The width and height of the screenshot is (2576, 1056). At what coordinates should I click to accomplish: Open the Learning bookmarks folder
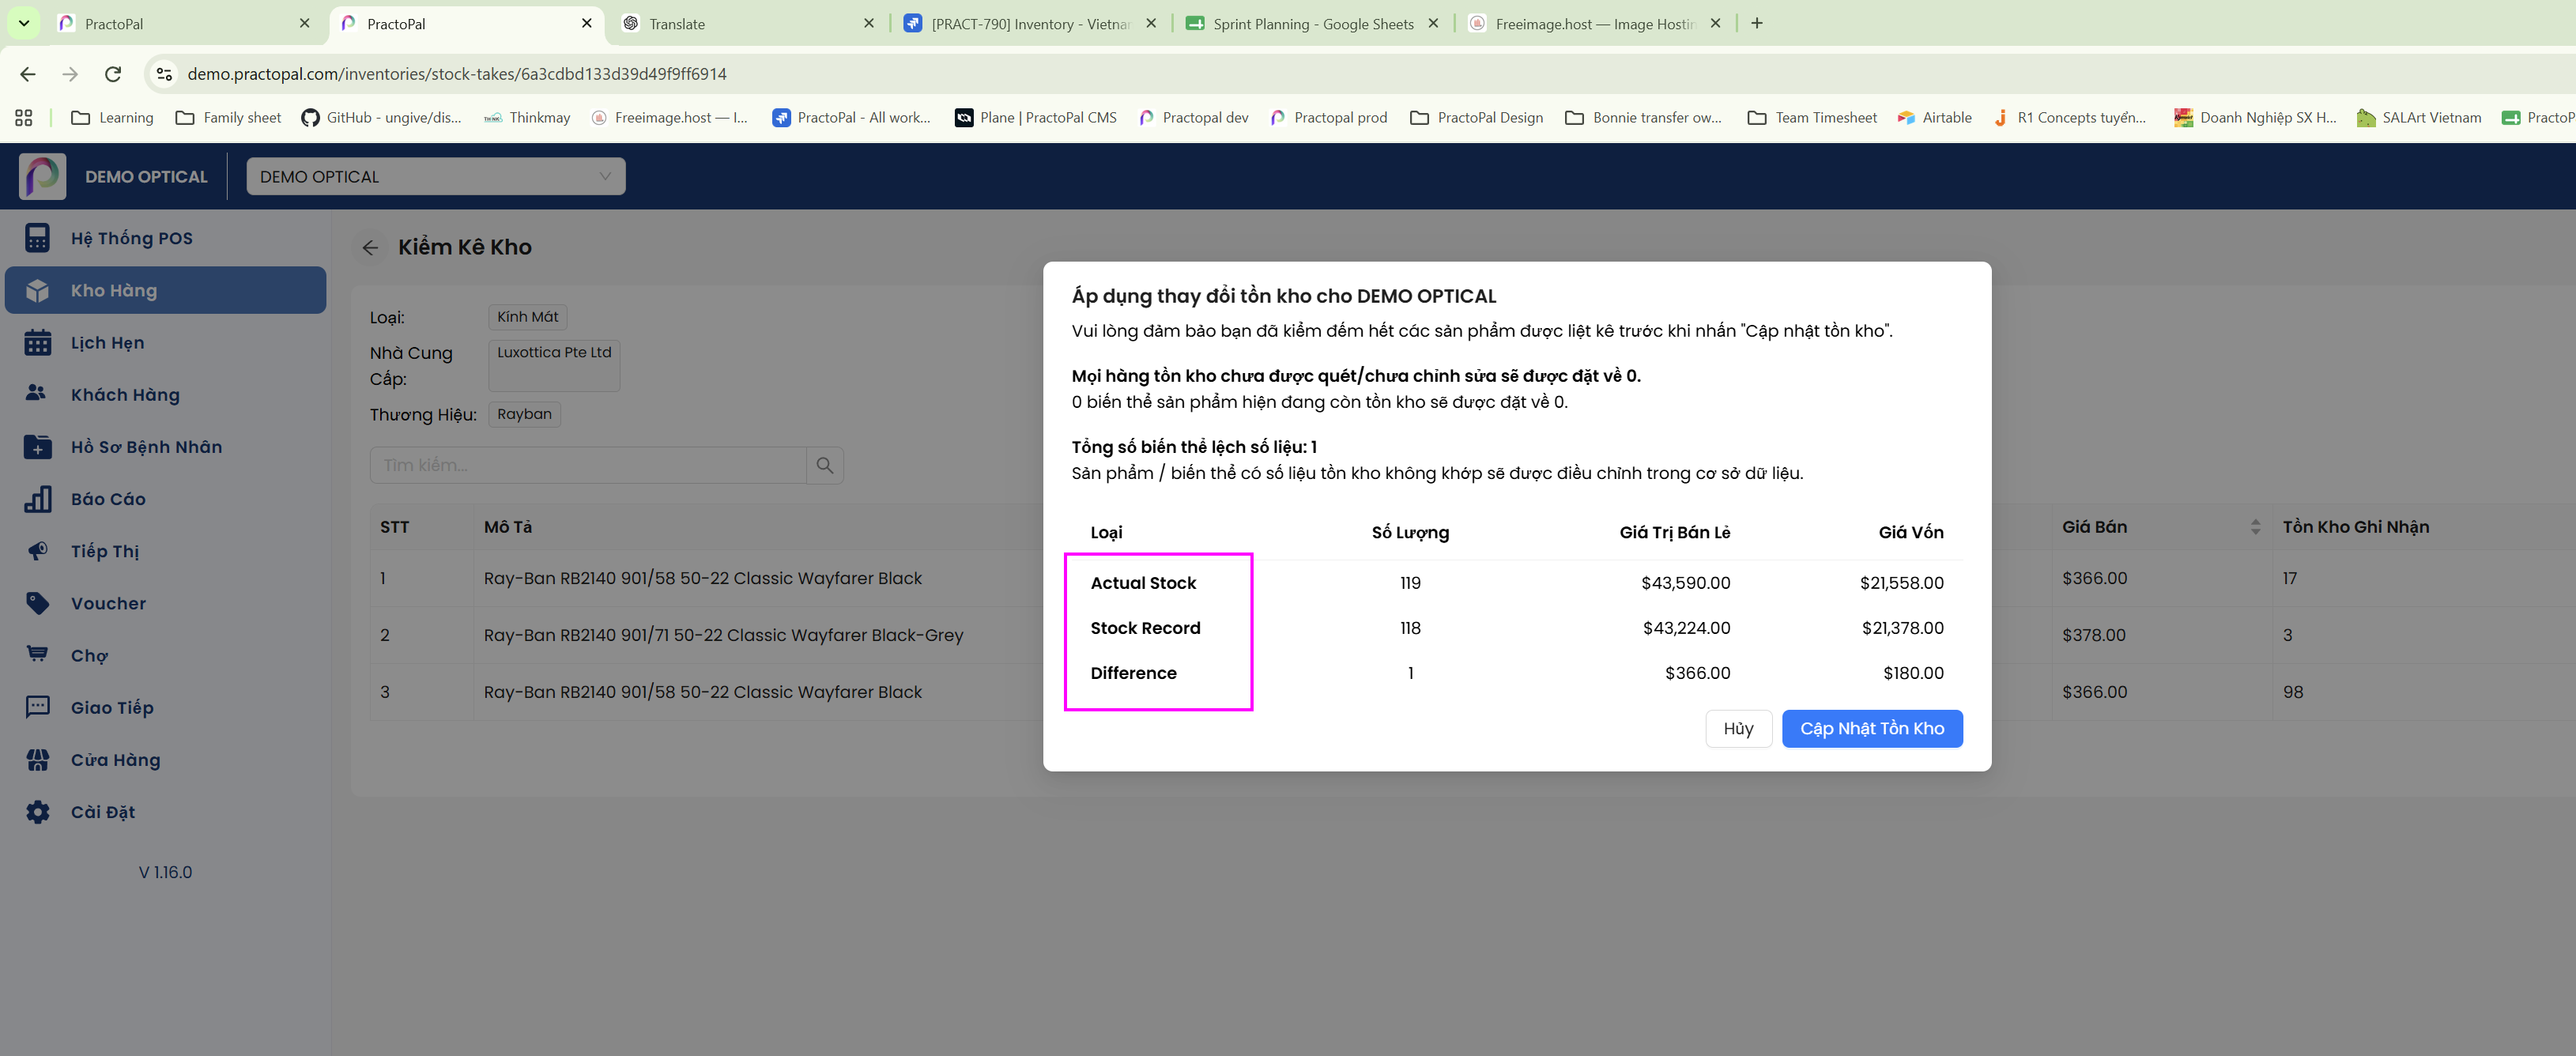(112, 118)
